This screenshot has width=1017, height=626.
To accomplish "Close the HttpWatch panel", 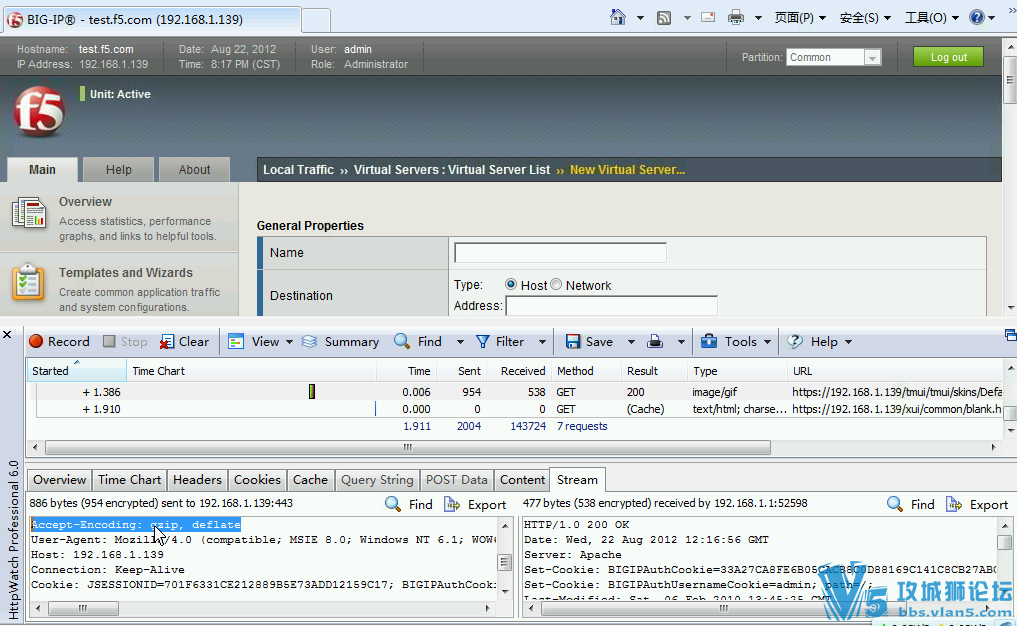I will click(7, 335).
